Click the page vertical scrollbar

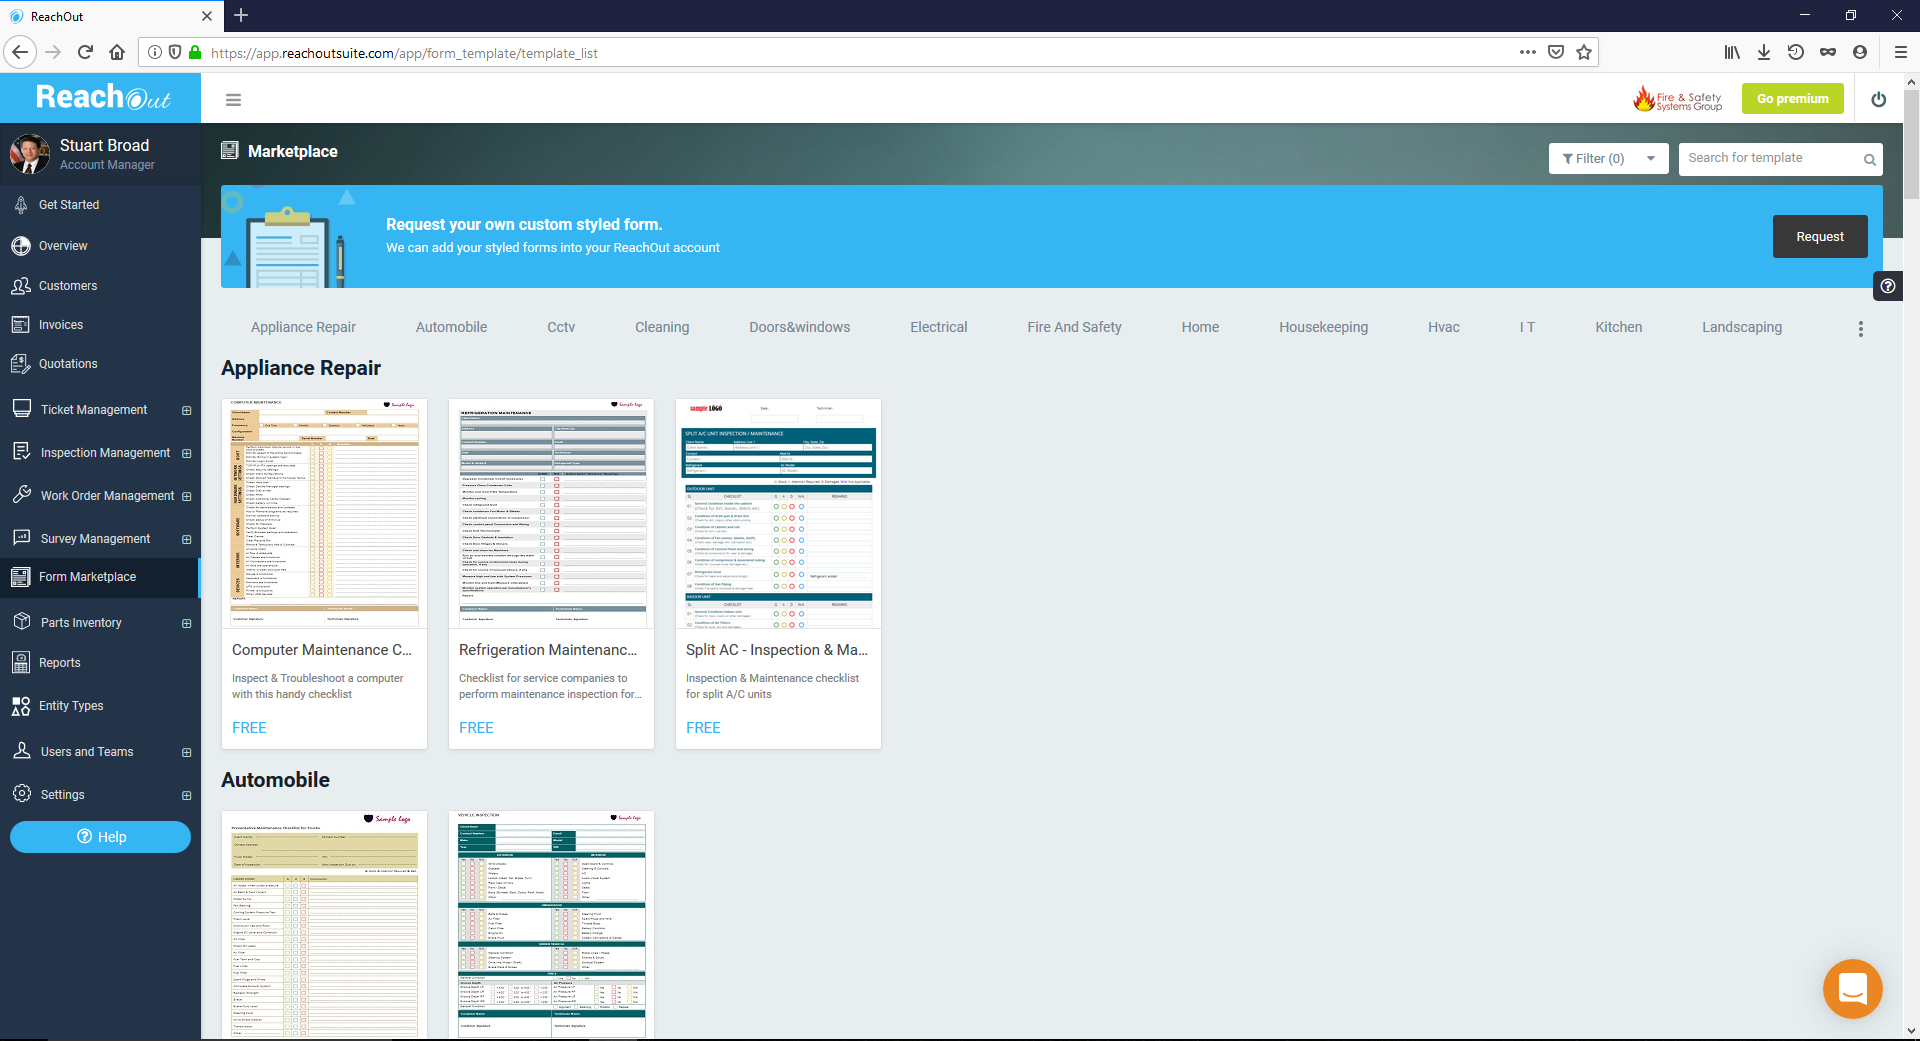tap(1911, 145)
